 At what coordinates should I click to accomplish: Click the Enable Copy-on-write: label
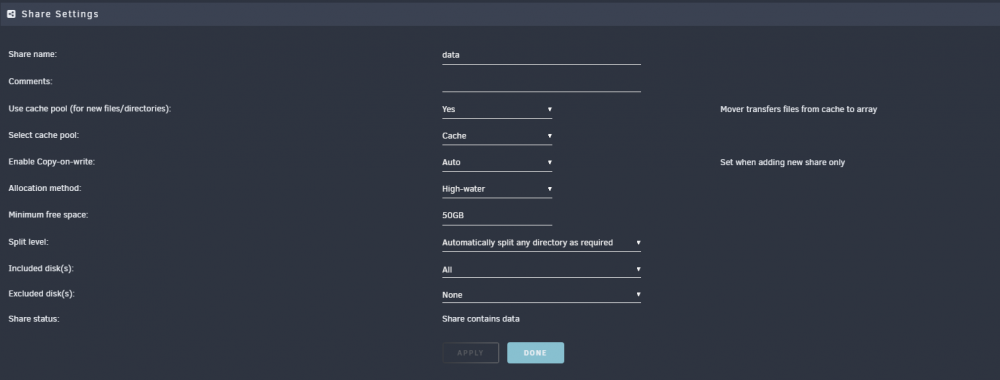click(x=52, y=162)
